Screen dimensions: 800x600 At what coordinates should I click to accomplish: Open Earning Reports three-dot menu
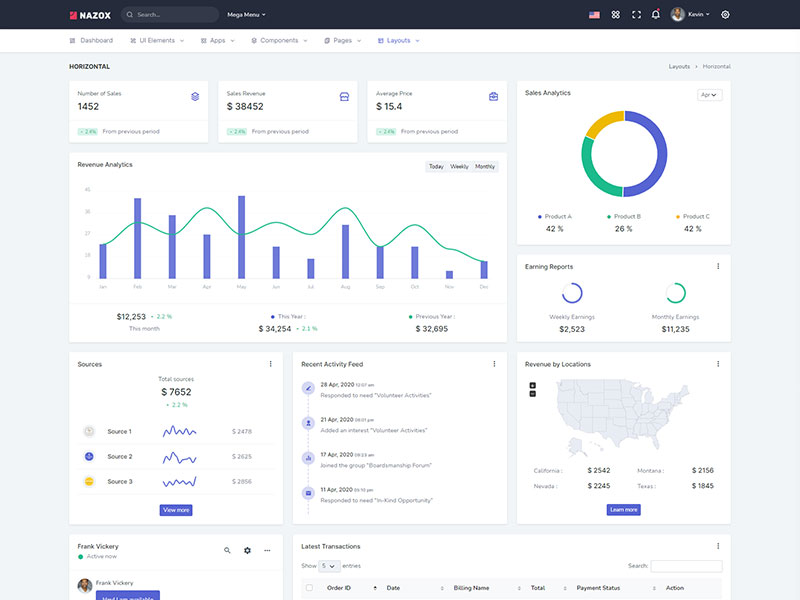[718, 266]
